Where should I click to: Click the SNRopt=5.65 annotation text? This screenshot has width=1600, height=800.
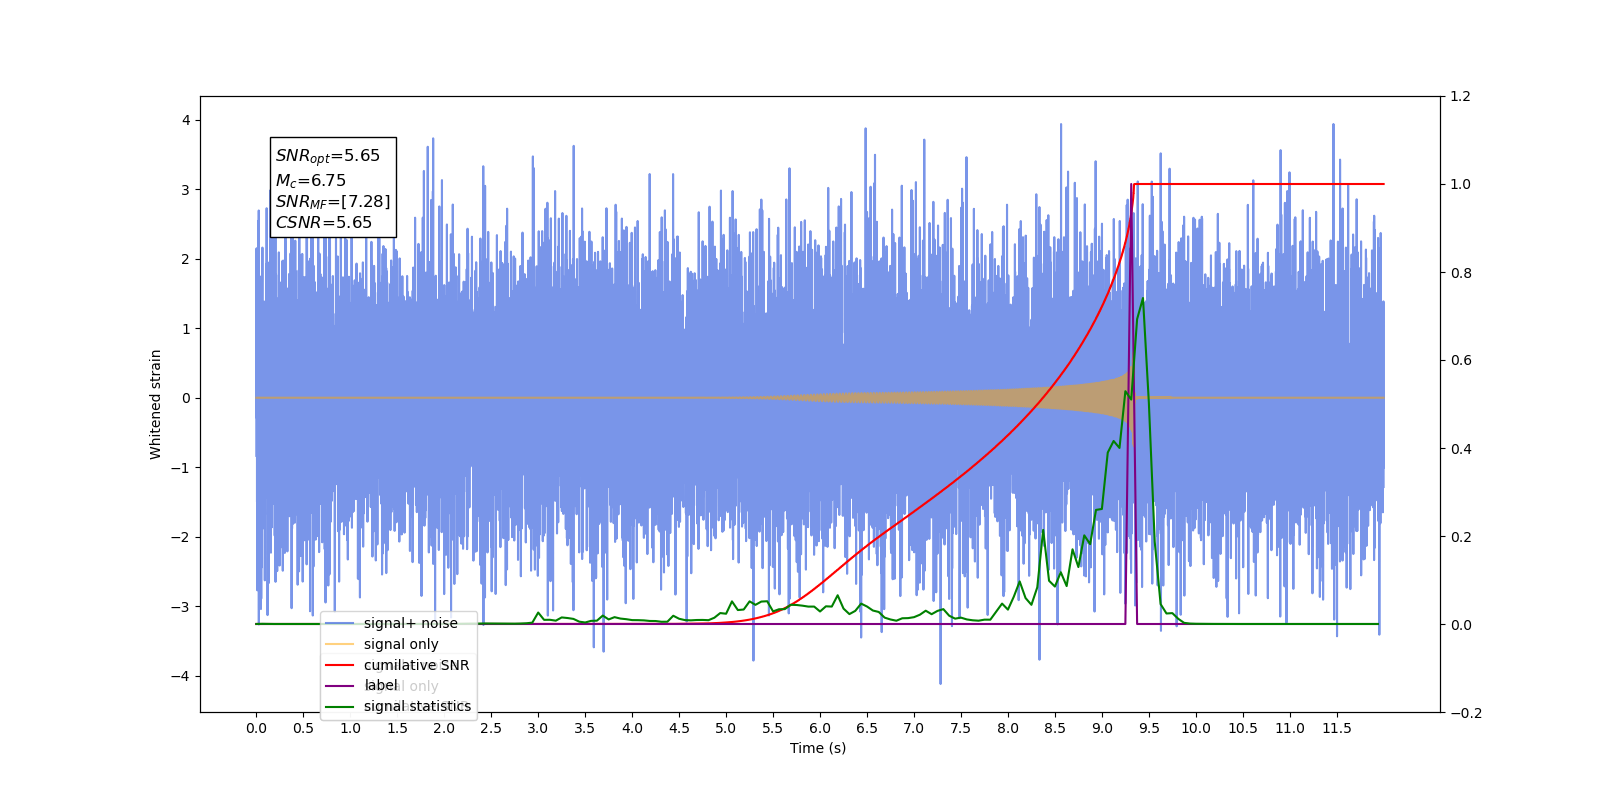point(328,157)
